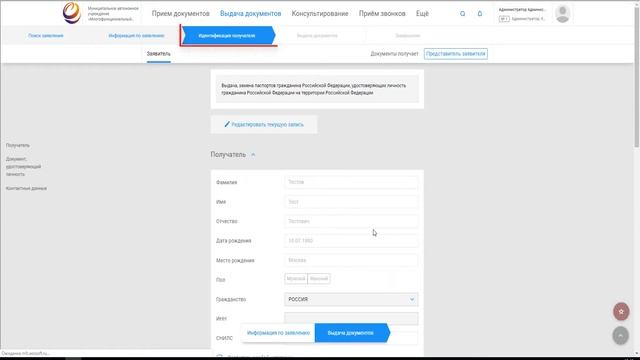The width and height of the screenshot is (640, 360).
Task: Open the search magnifier icon
Action: point(462,13)
